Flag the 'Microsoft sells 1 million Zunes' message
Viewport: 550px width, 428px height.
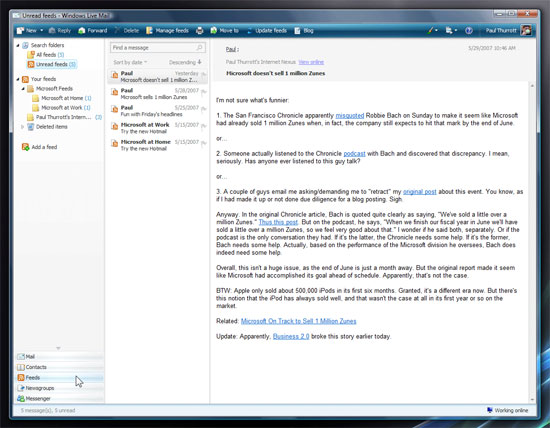(203, 91)
